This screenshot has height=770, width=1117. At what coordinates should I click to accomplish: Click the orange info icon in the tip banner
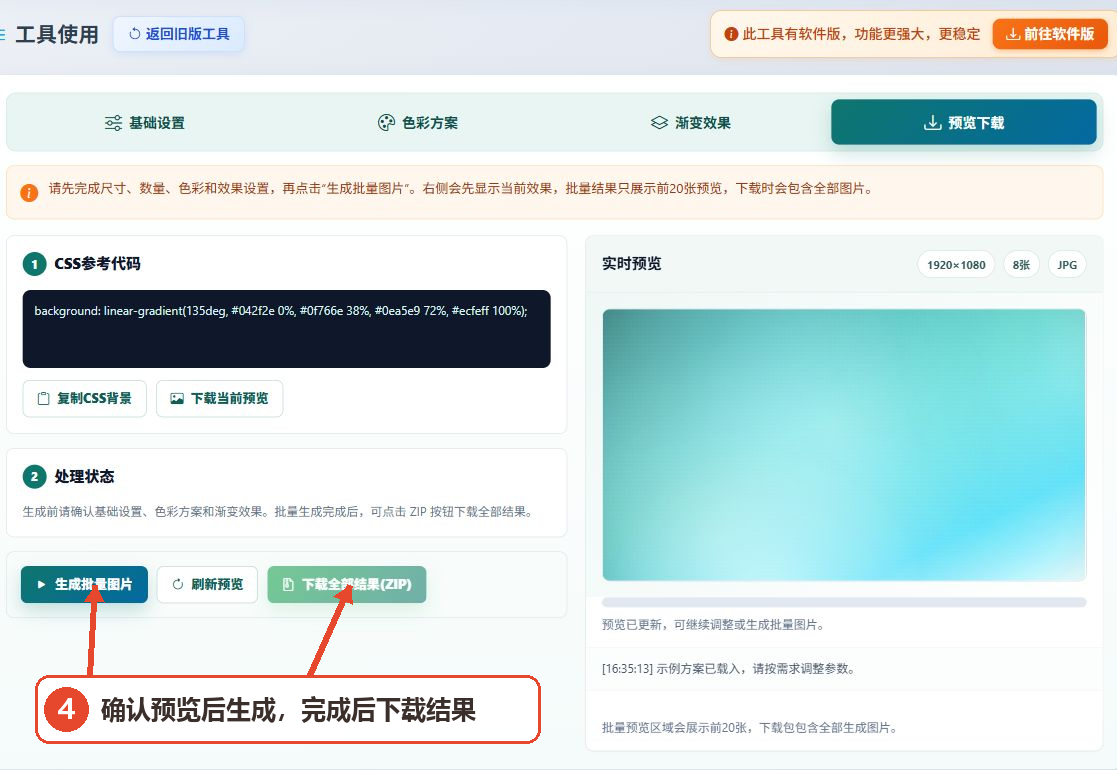29,192
